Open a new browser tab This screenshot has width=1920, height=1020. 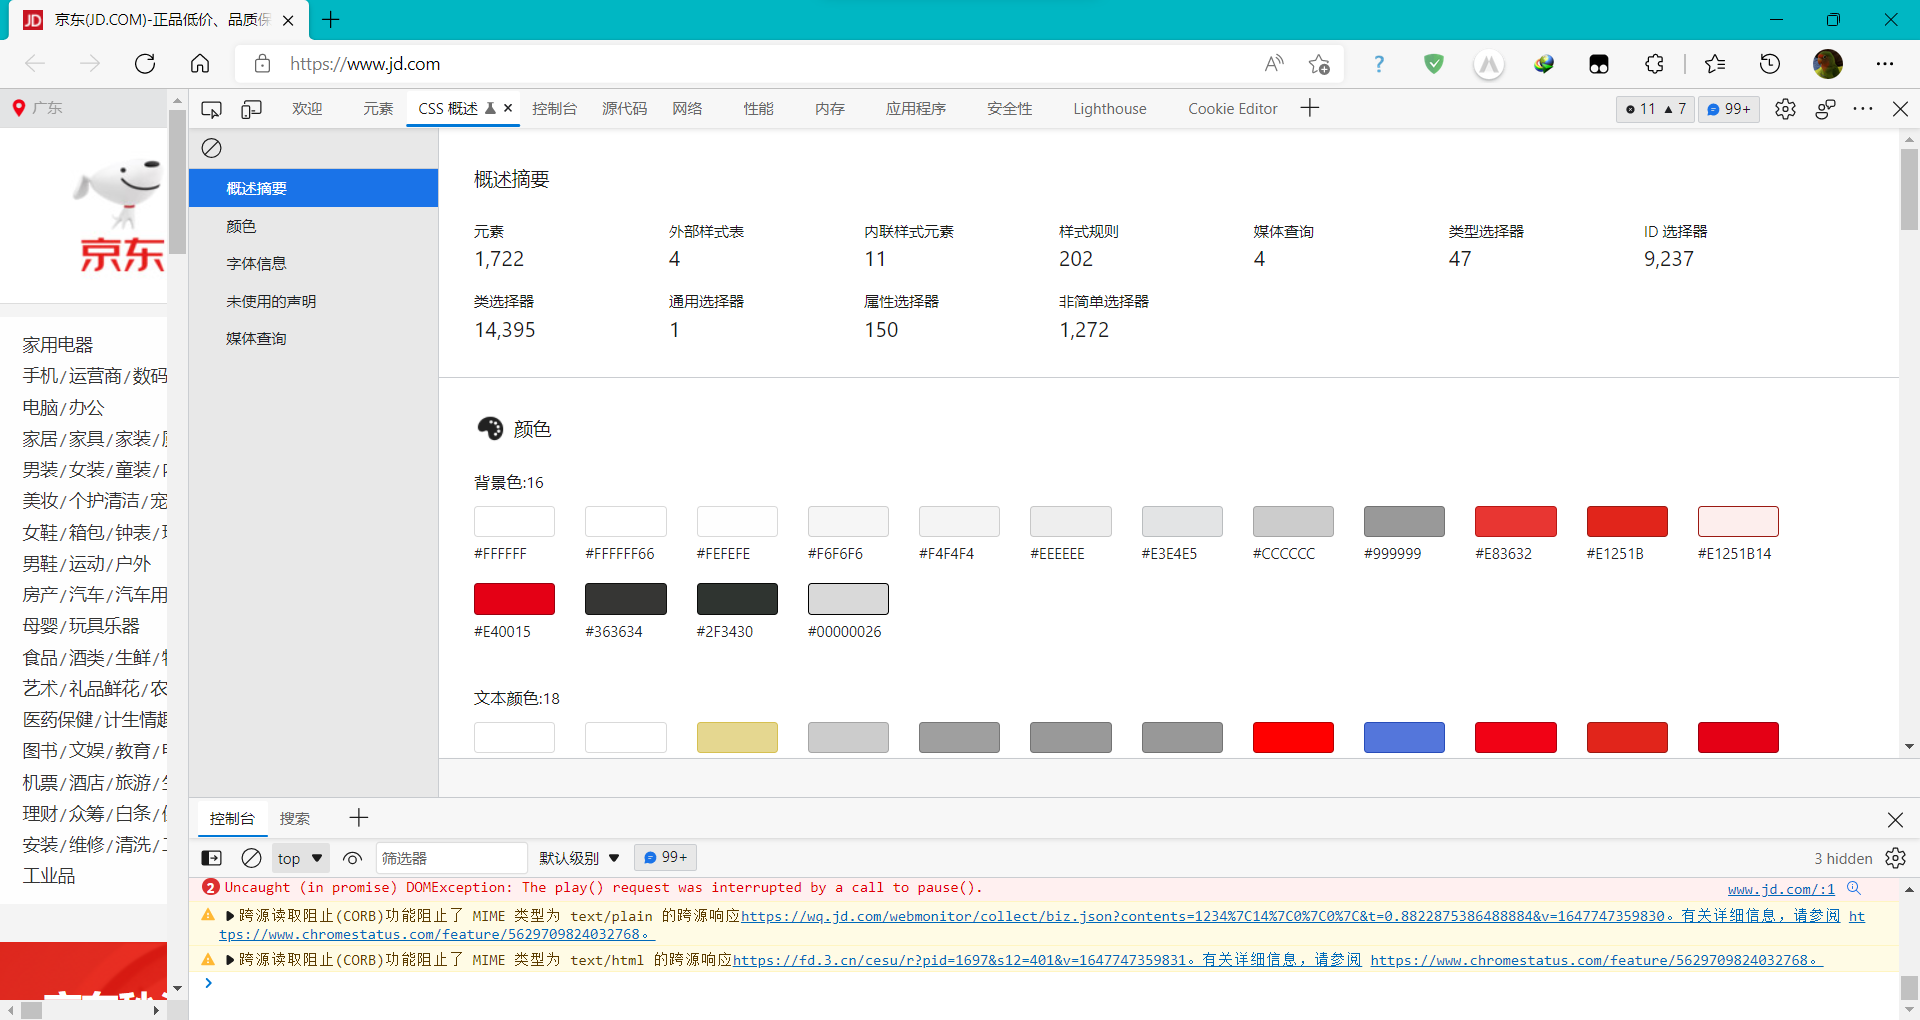click(x=331, y=19)
